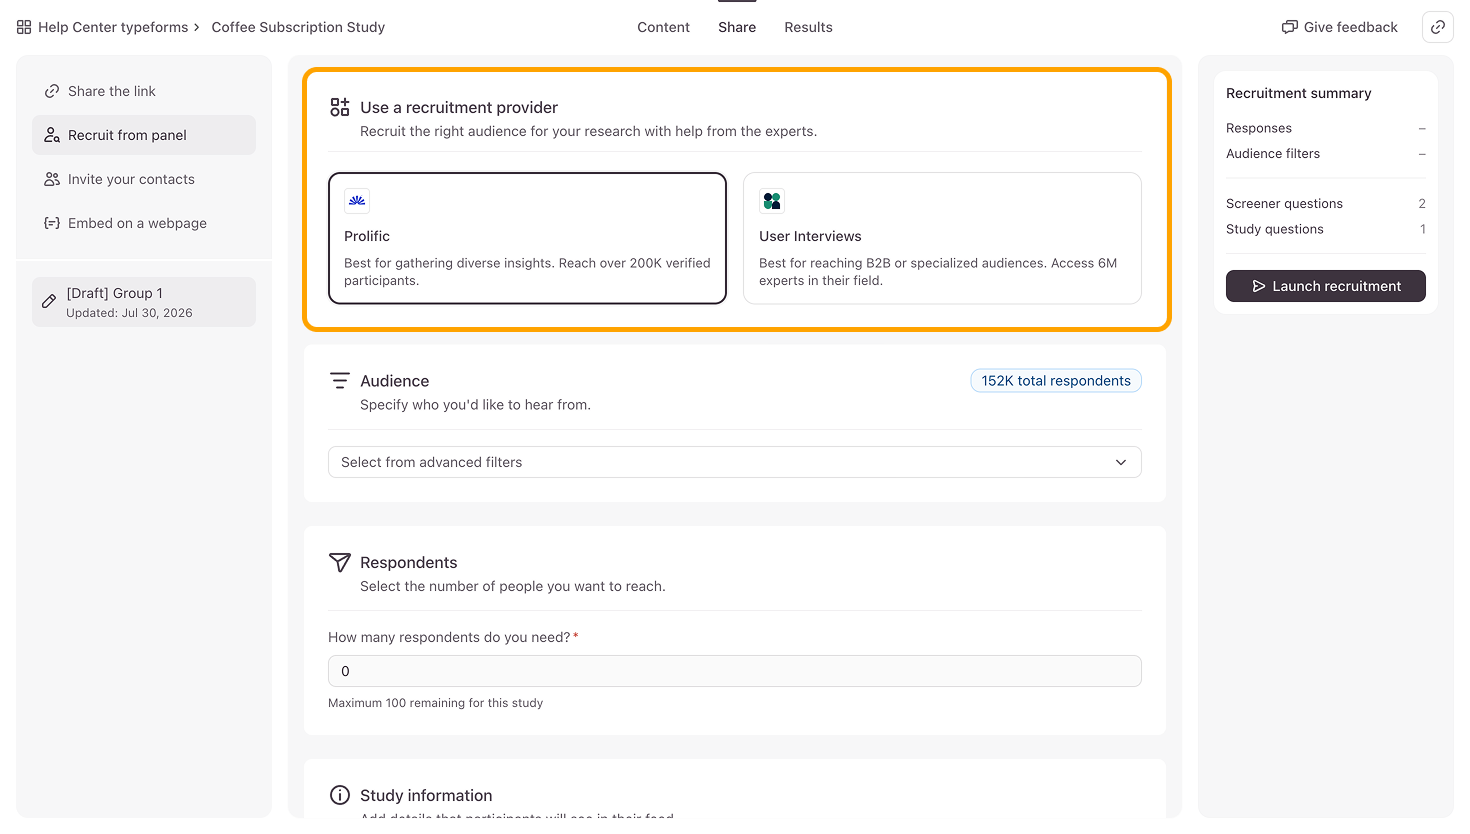Click the play icon on Launch recruitment
The height and width of the screenshot is (834, 1470).
[x=1259, y=286]
